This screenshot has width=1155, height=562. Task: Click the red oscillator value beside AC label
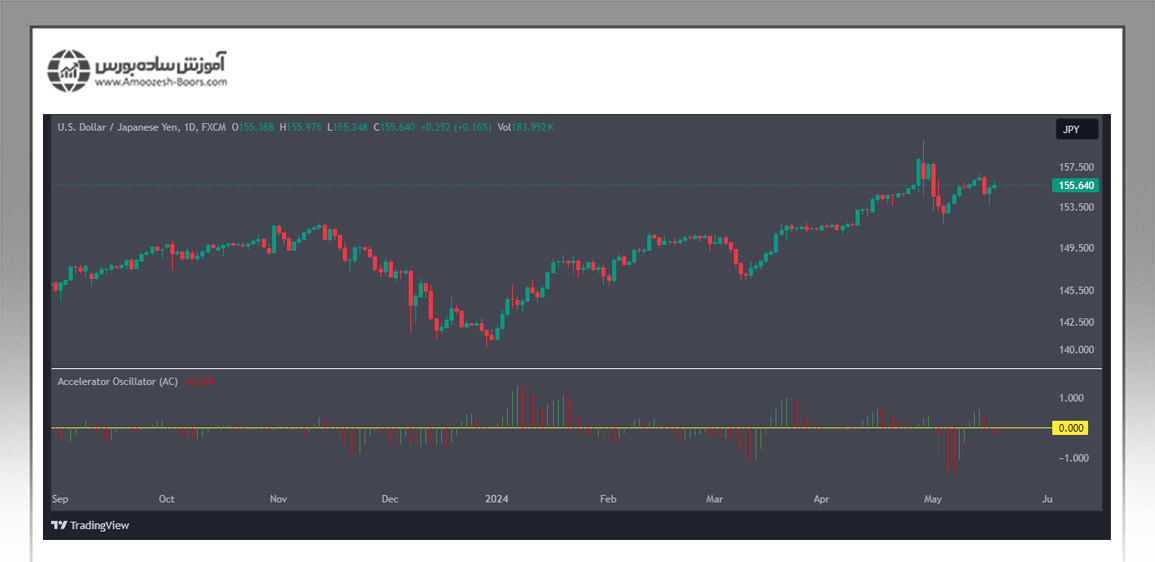coord(200,382)
